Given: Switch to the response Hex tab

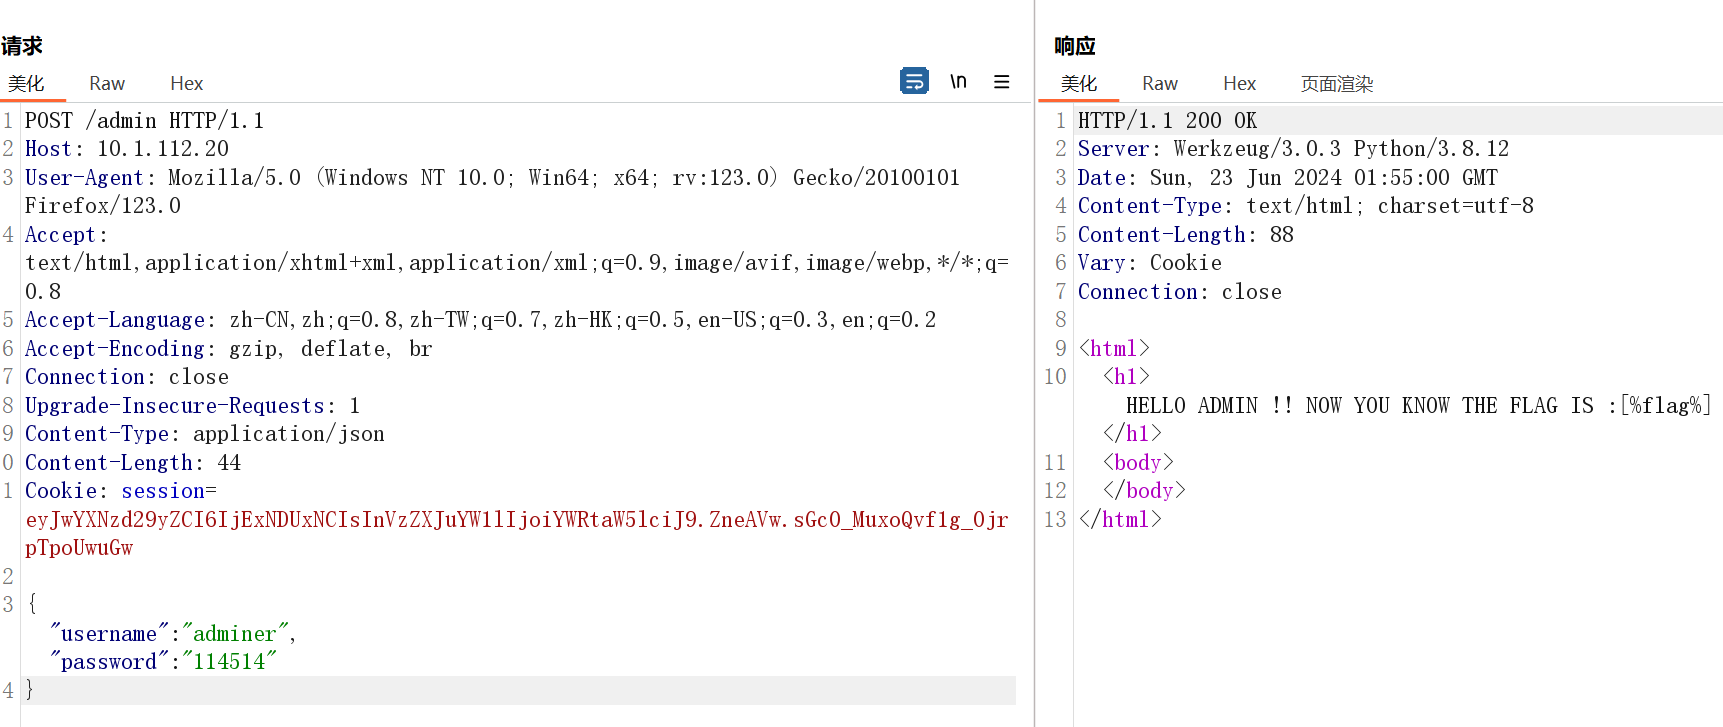Looking at the screenshot, I should (1239, 83).
